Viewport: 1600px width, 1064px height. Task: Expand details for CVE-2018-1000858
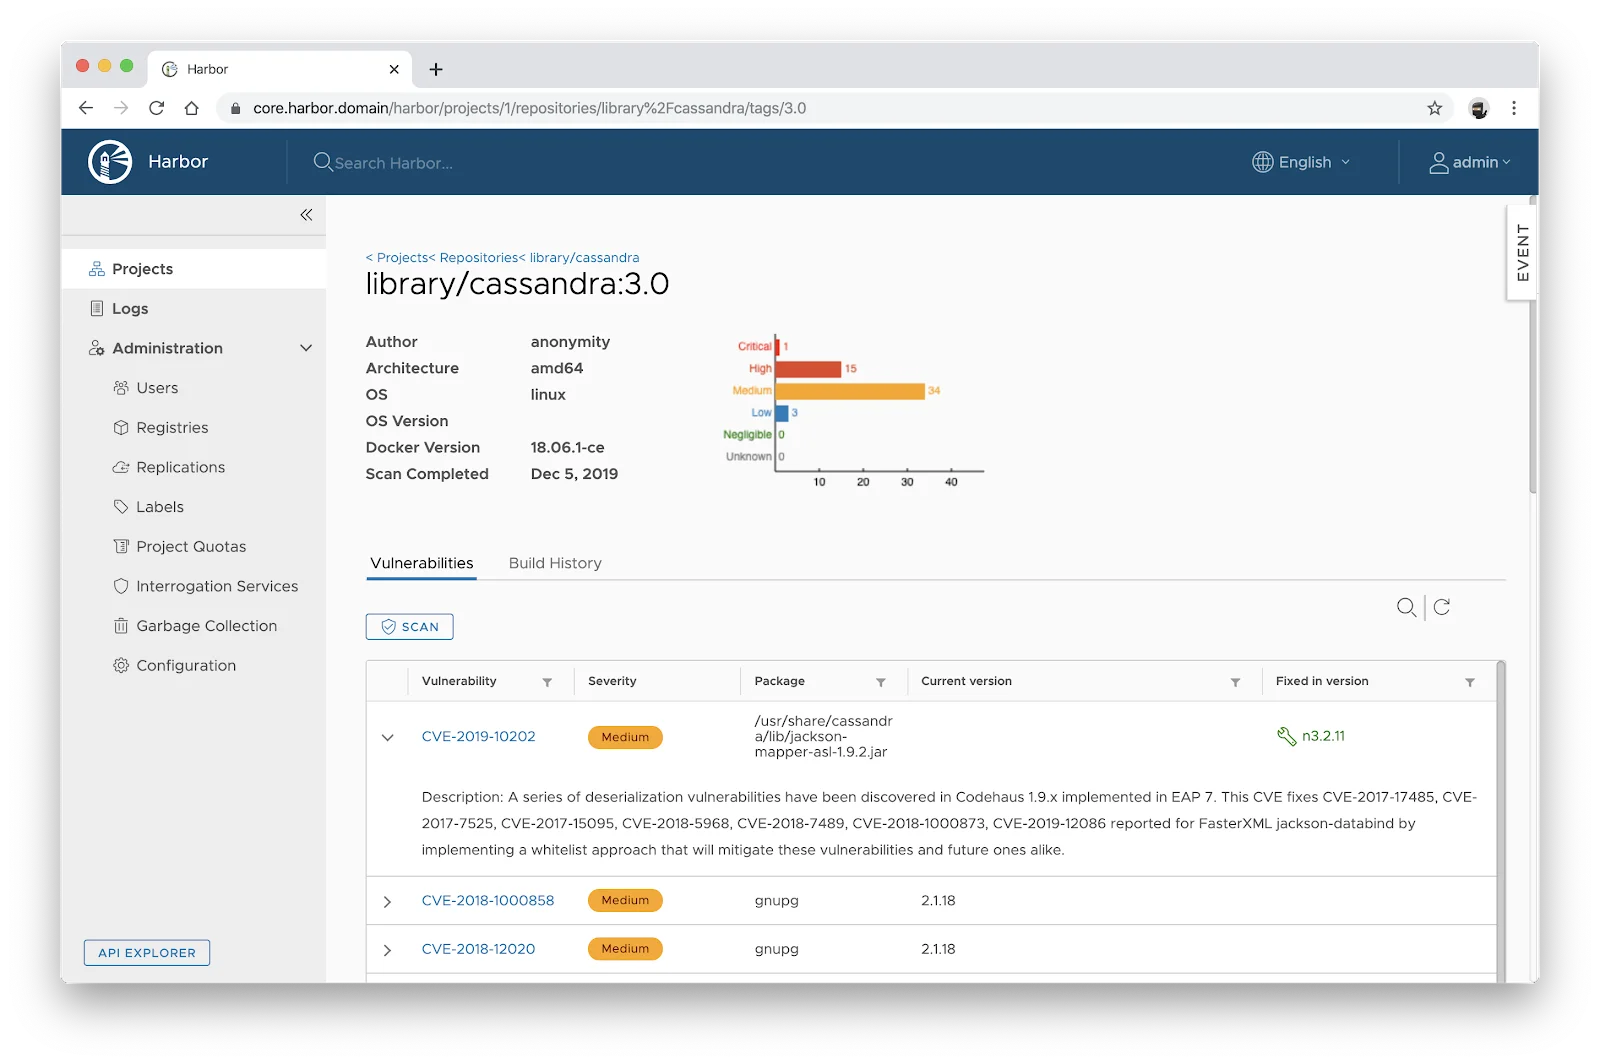(x=388, y=900)
